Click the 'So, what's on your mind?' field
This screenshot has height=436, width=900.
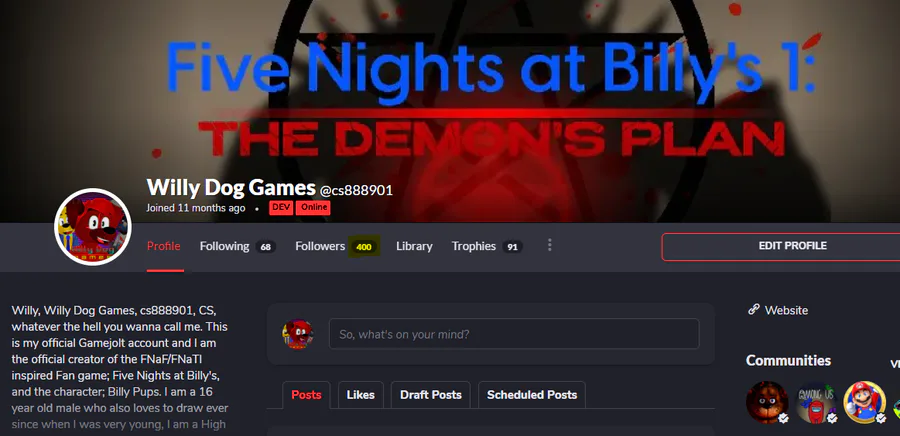tap(514, 334)
